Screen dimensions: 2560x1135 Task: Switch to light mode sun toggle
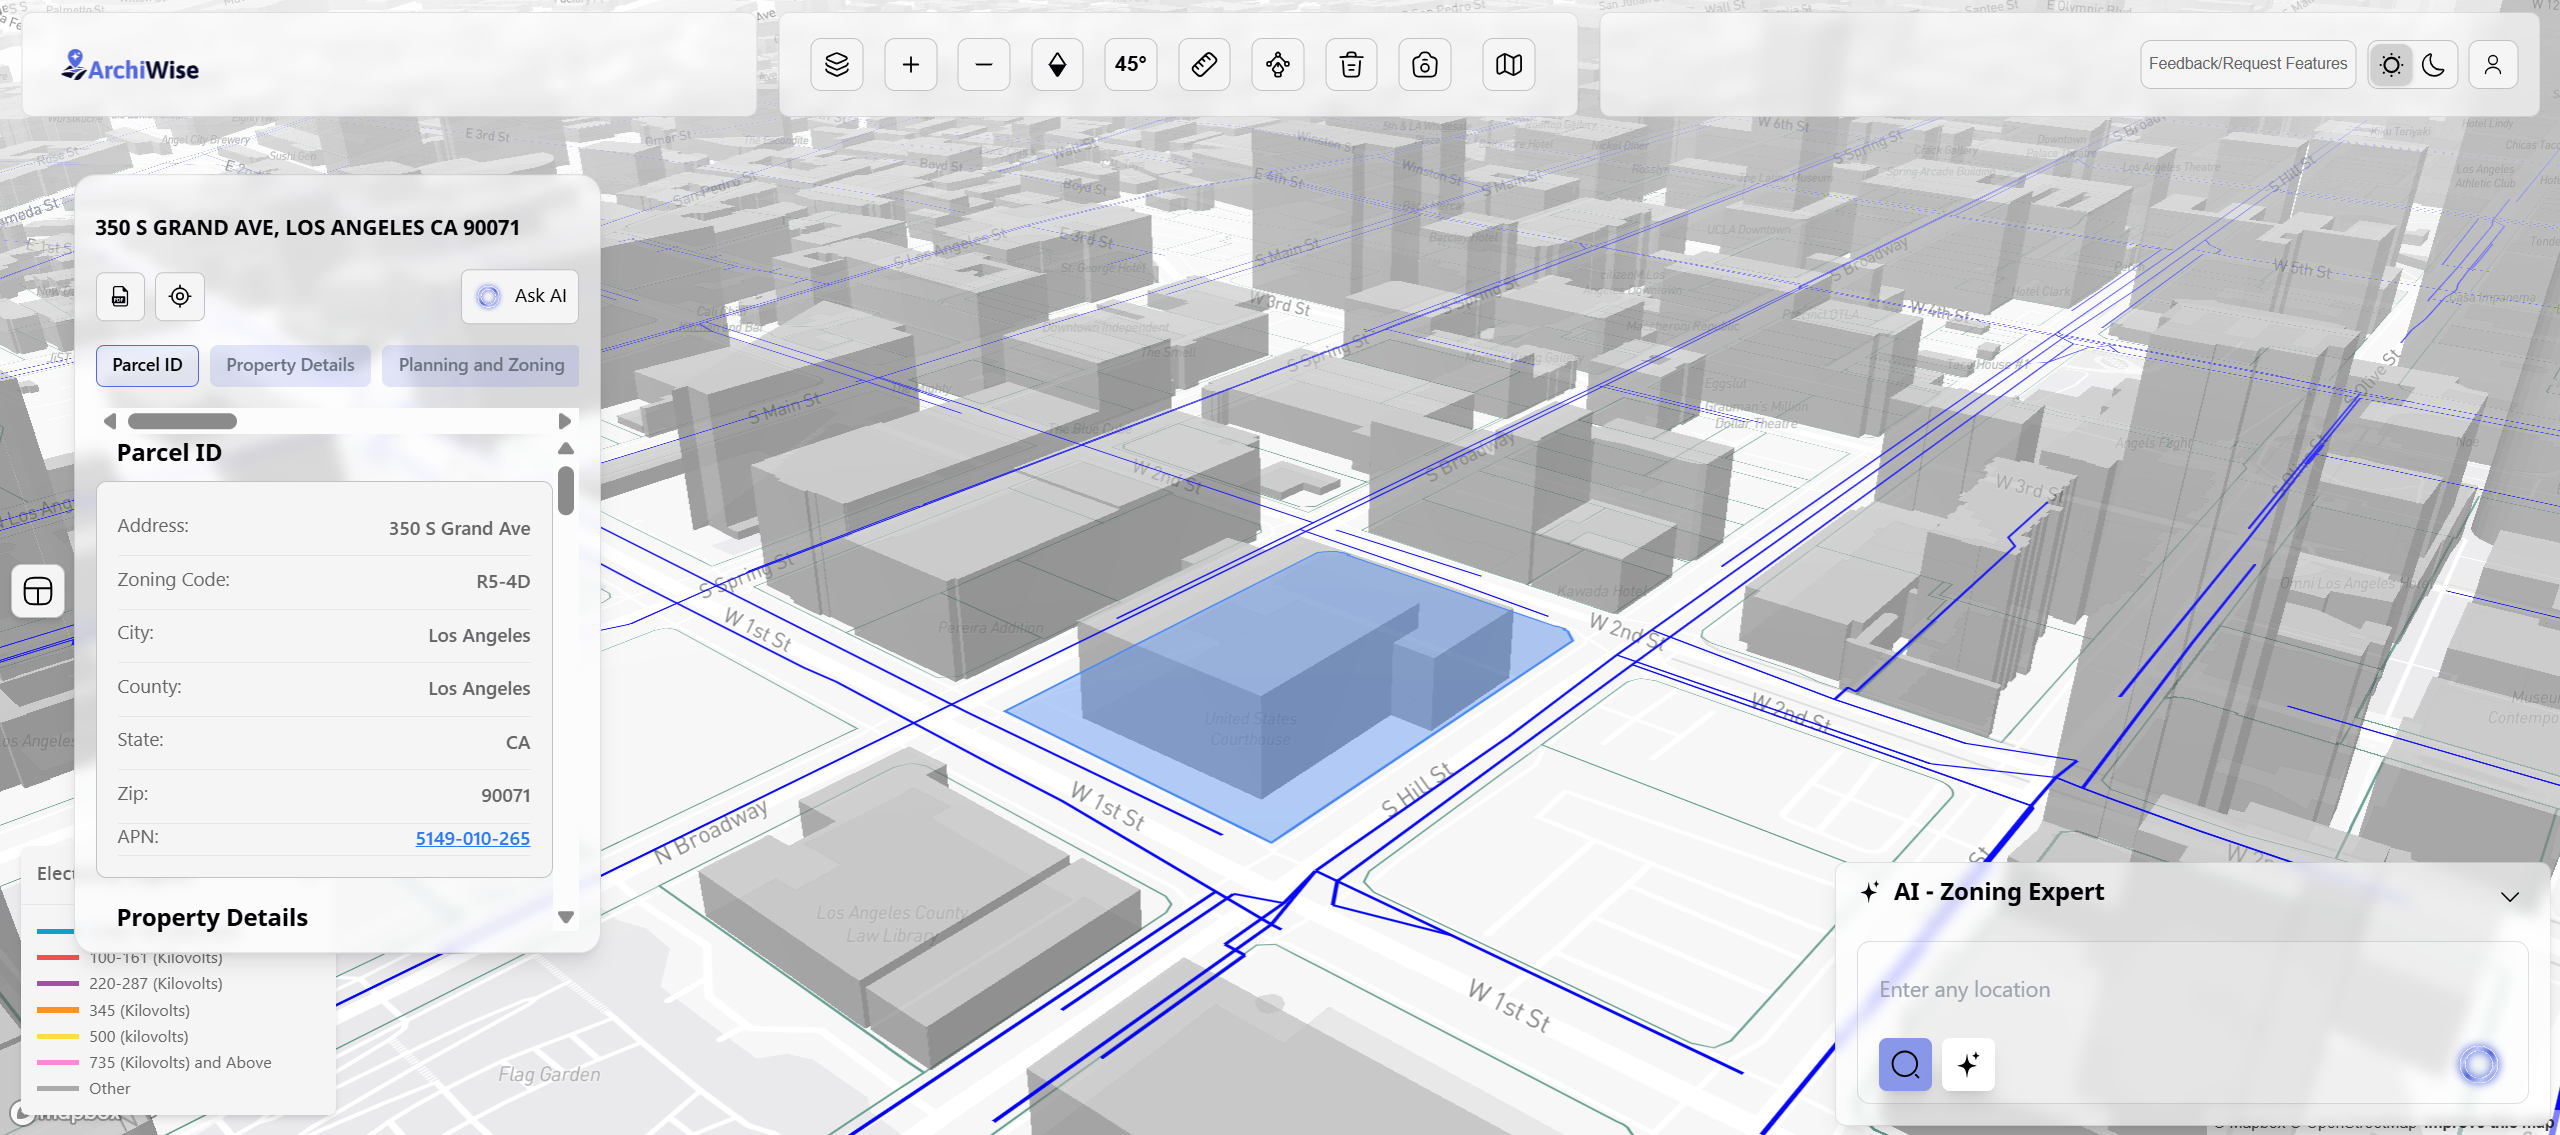(x=2391, y=65)
